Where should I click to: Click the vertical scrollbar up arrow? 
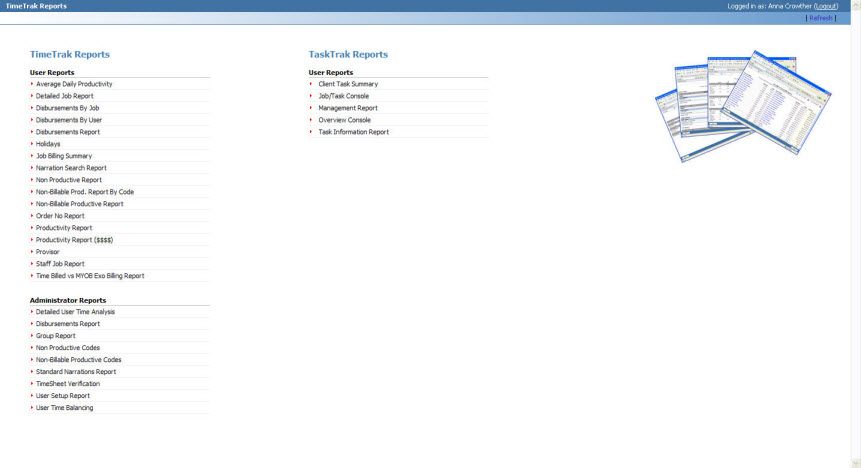click(856, 4)
